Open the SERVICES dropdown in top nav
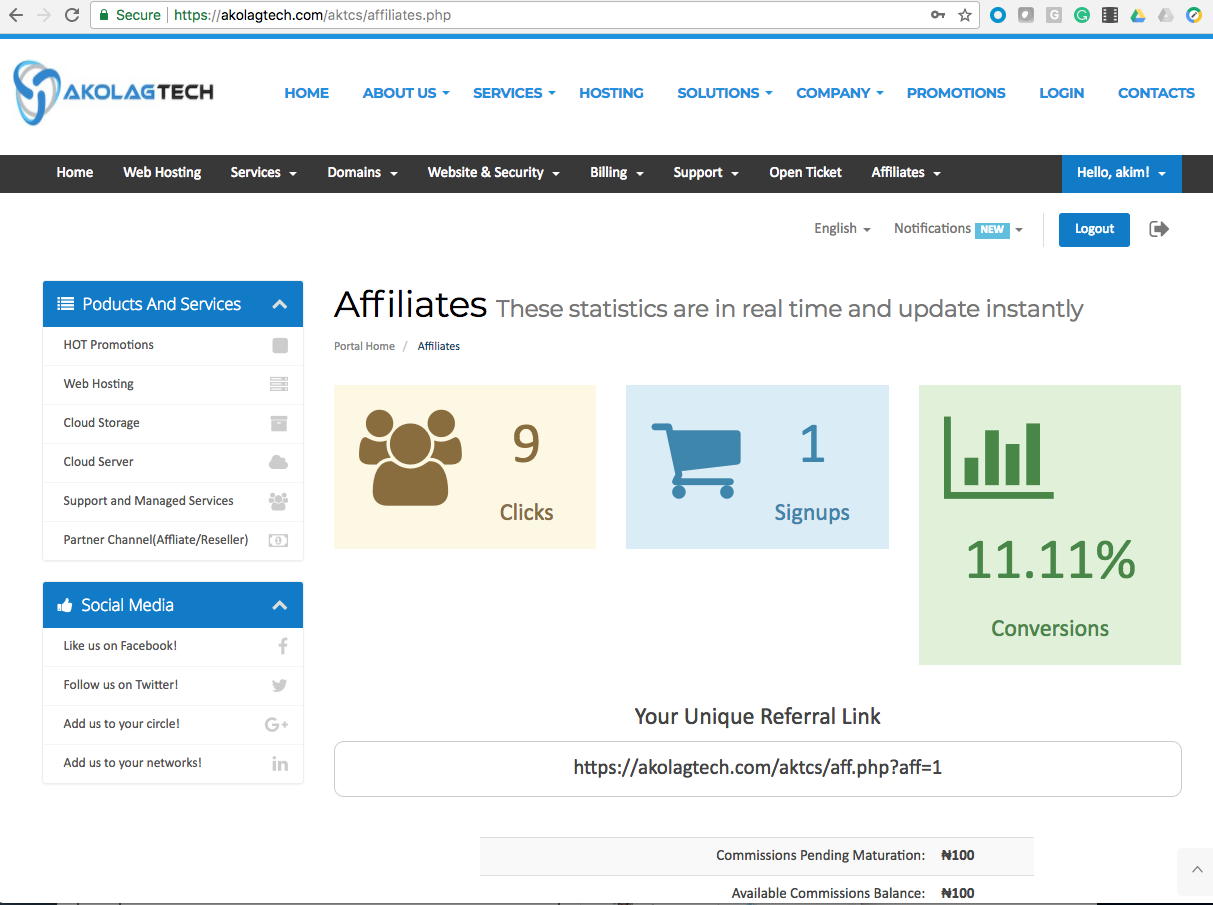 tap(514, 93)
